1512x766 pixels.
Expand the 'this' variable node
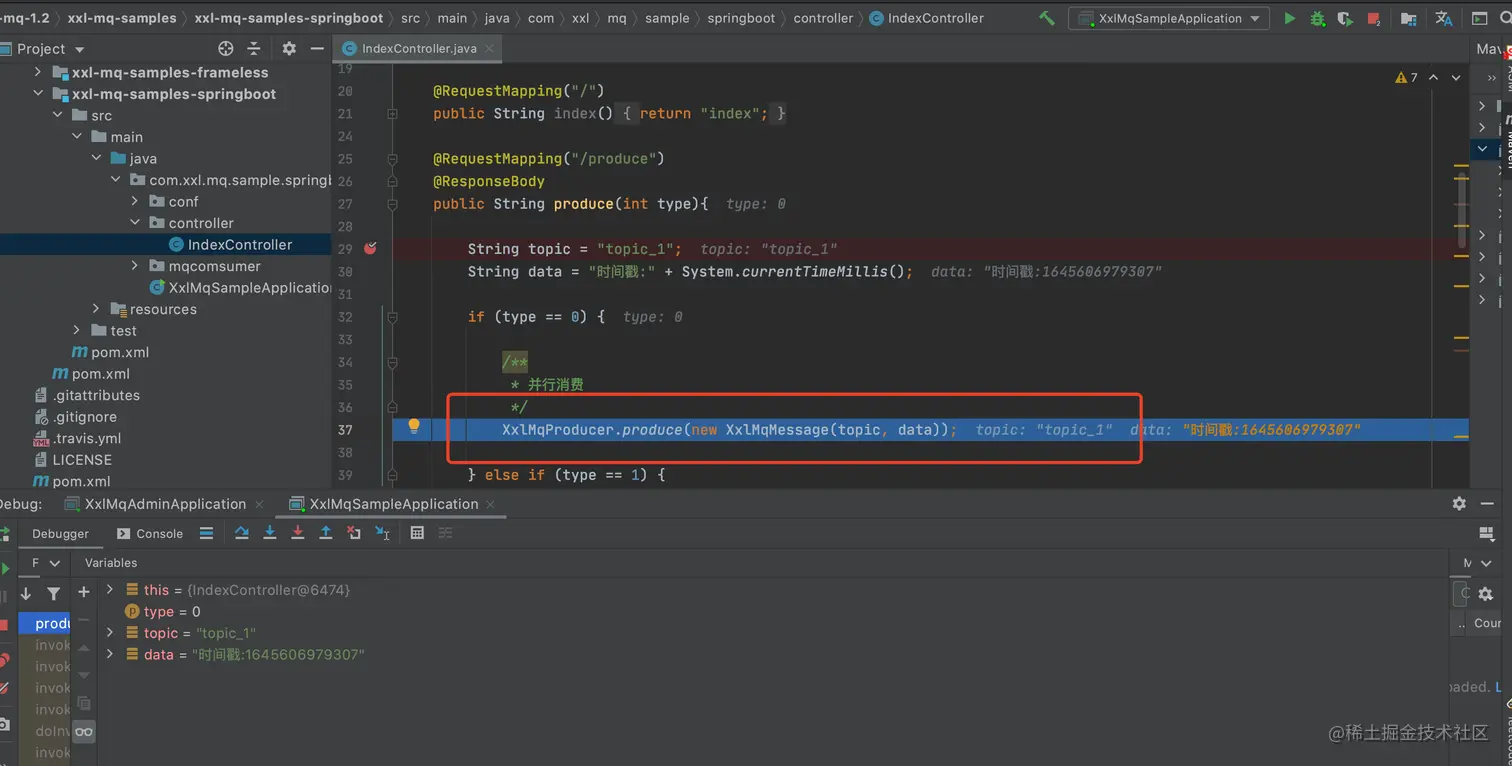(110, 590)
